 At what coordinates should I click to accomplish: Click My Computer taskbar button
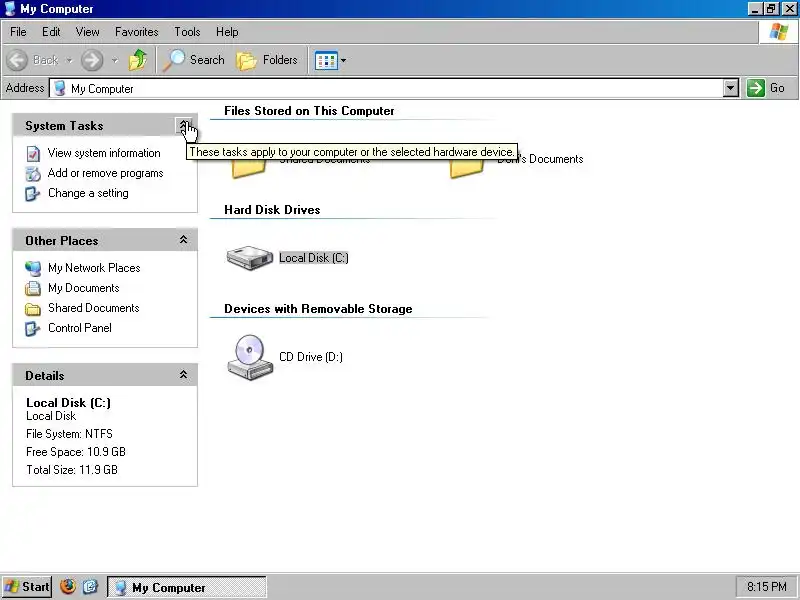click(x=187, y=587)
